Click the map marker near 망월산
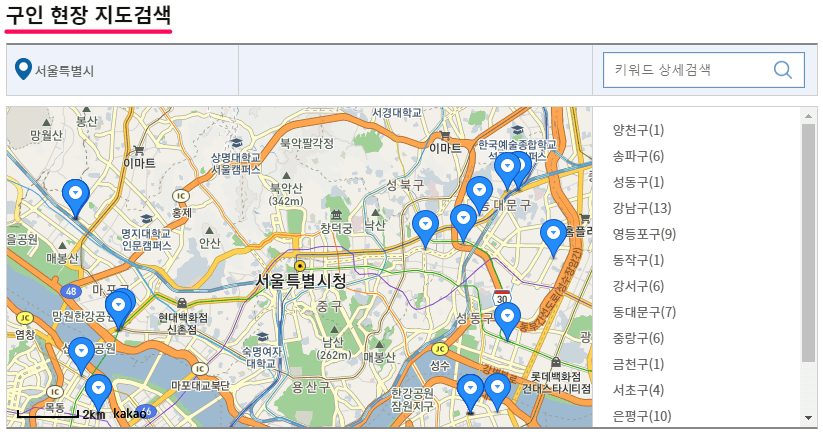 pyautogui.click(x=76, y=198)
